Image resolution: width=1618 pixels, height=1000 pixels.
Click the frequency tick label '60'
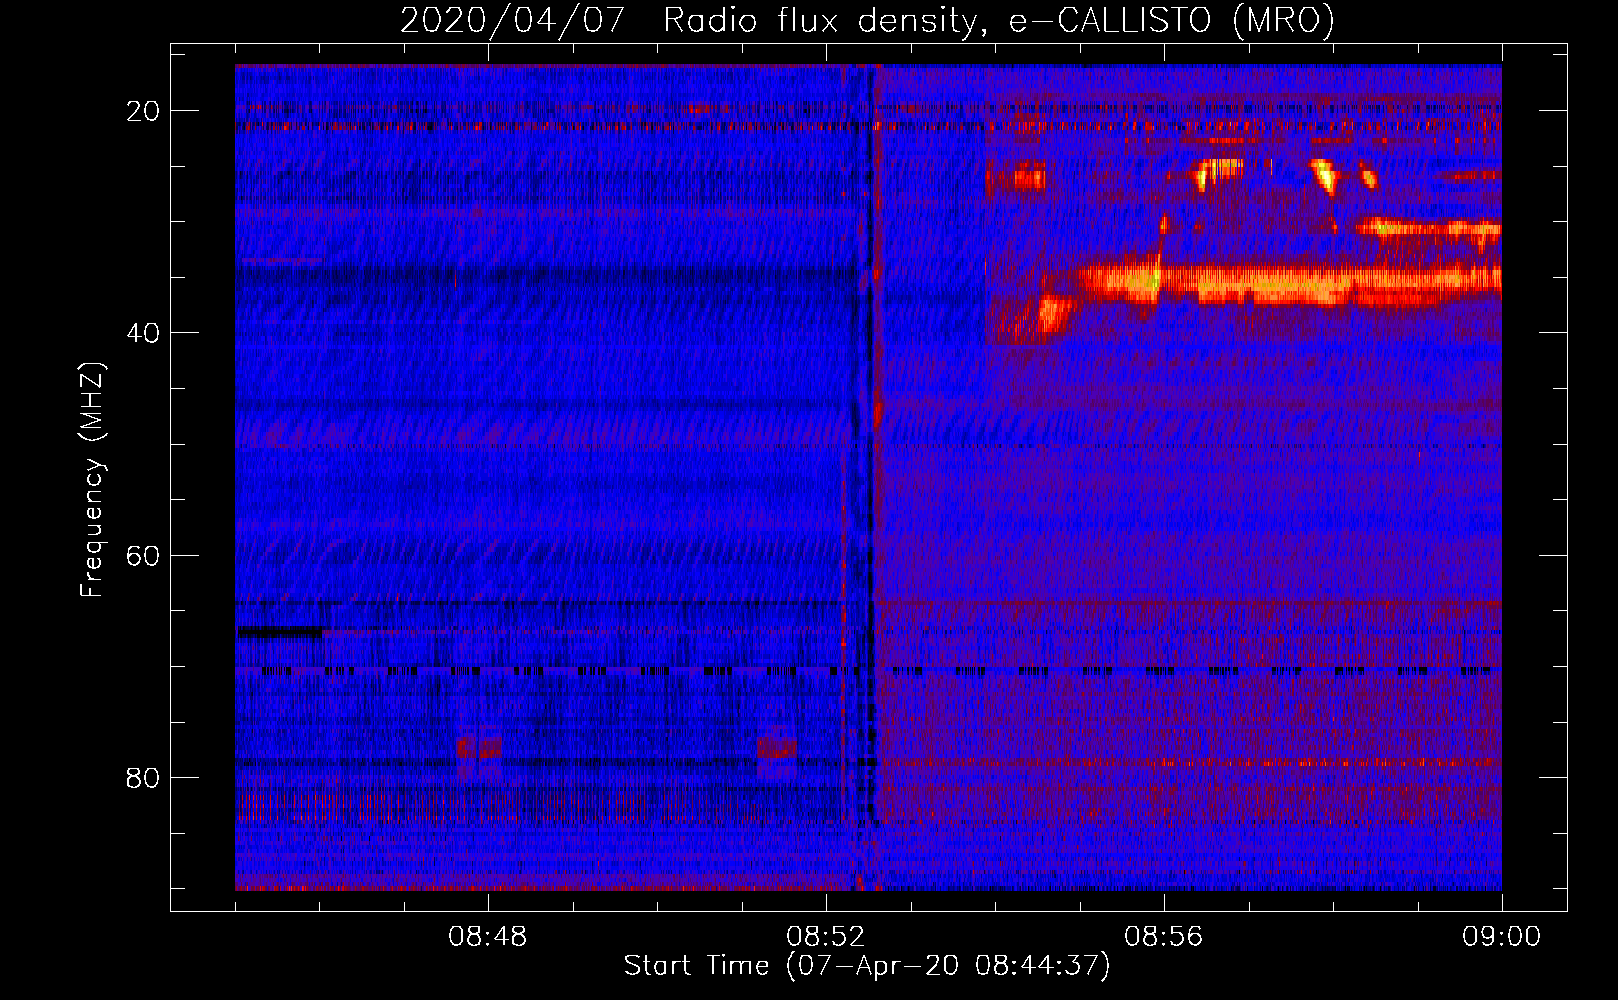(x=143, y=555)
